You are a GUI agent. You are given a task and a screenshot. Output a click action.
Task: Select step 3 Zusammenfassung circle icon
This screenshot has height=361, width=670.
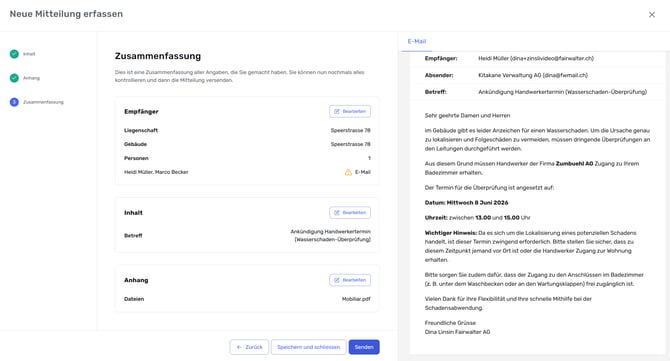pyautogui.click(x=14, y=102)
